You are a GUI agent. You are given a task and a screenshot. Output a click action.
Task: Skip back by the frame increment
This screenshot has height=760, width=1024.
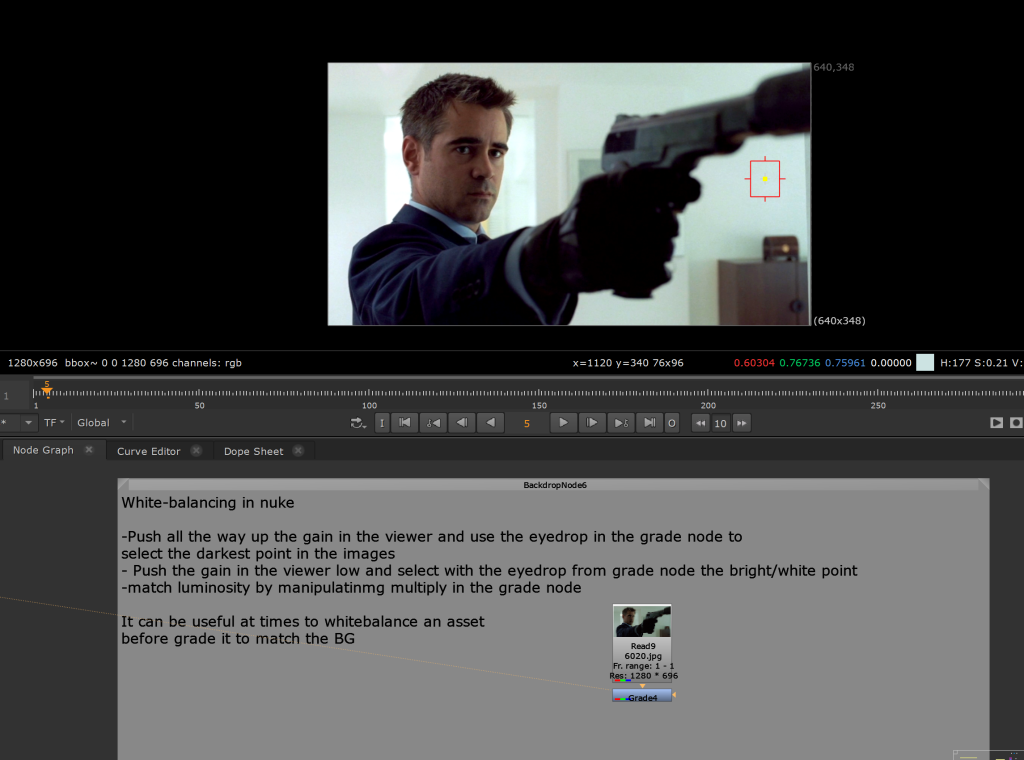click(x=700, y=423)
